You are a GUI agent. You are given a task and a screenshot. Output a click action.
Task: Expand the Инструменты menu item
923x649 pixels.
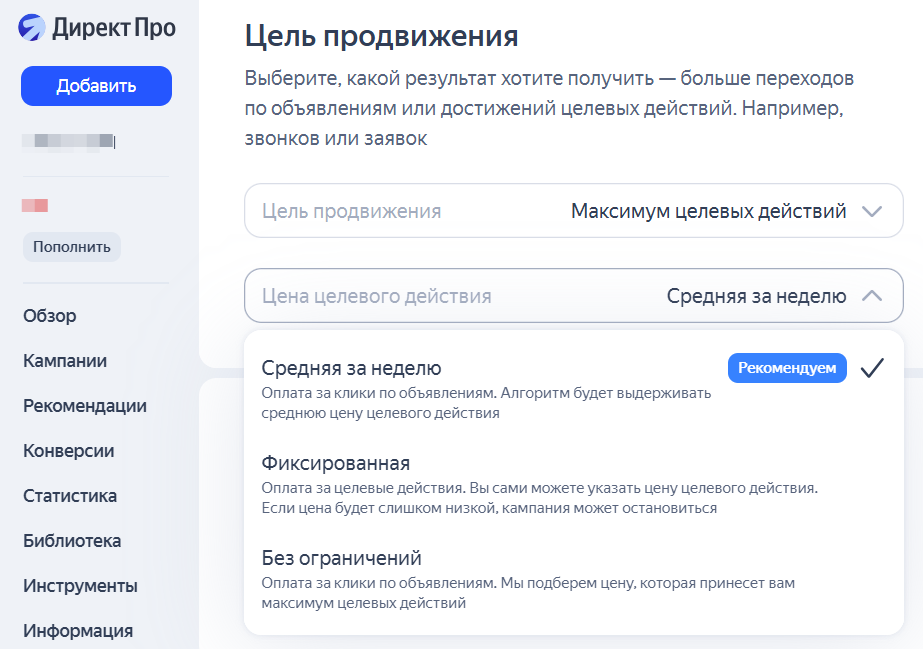pyautogui.click(x=80, y=586)
